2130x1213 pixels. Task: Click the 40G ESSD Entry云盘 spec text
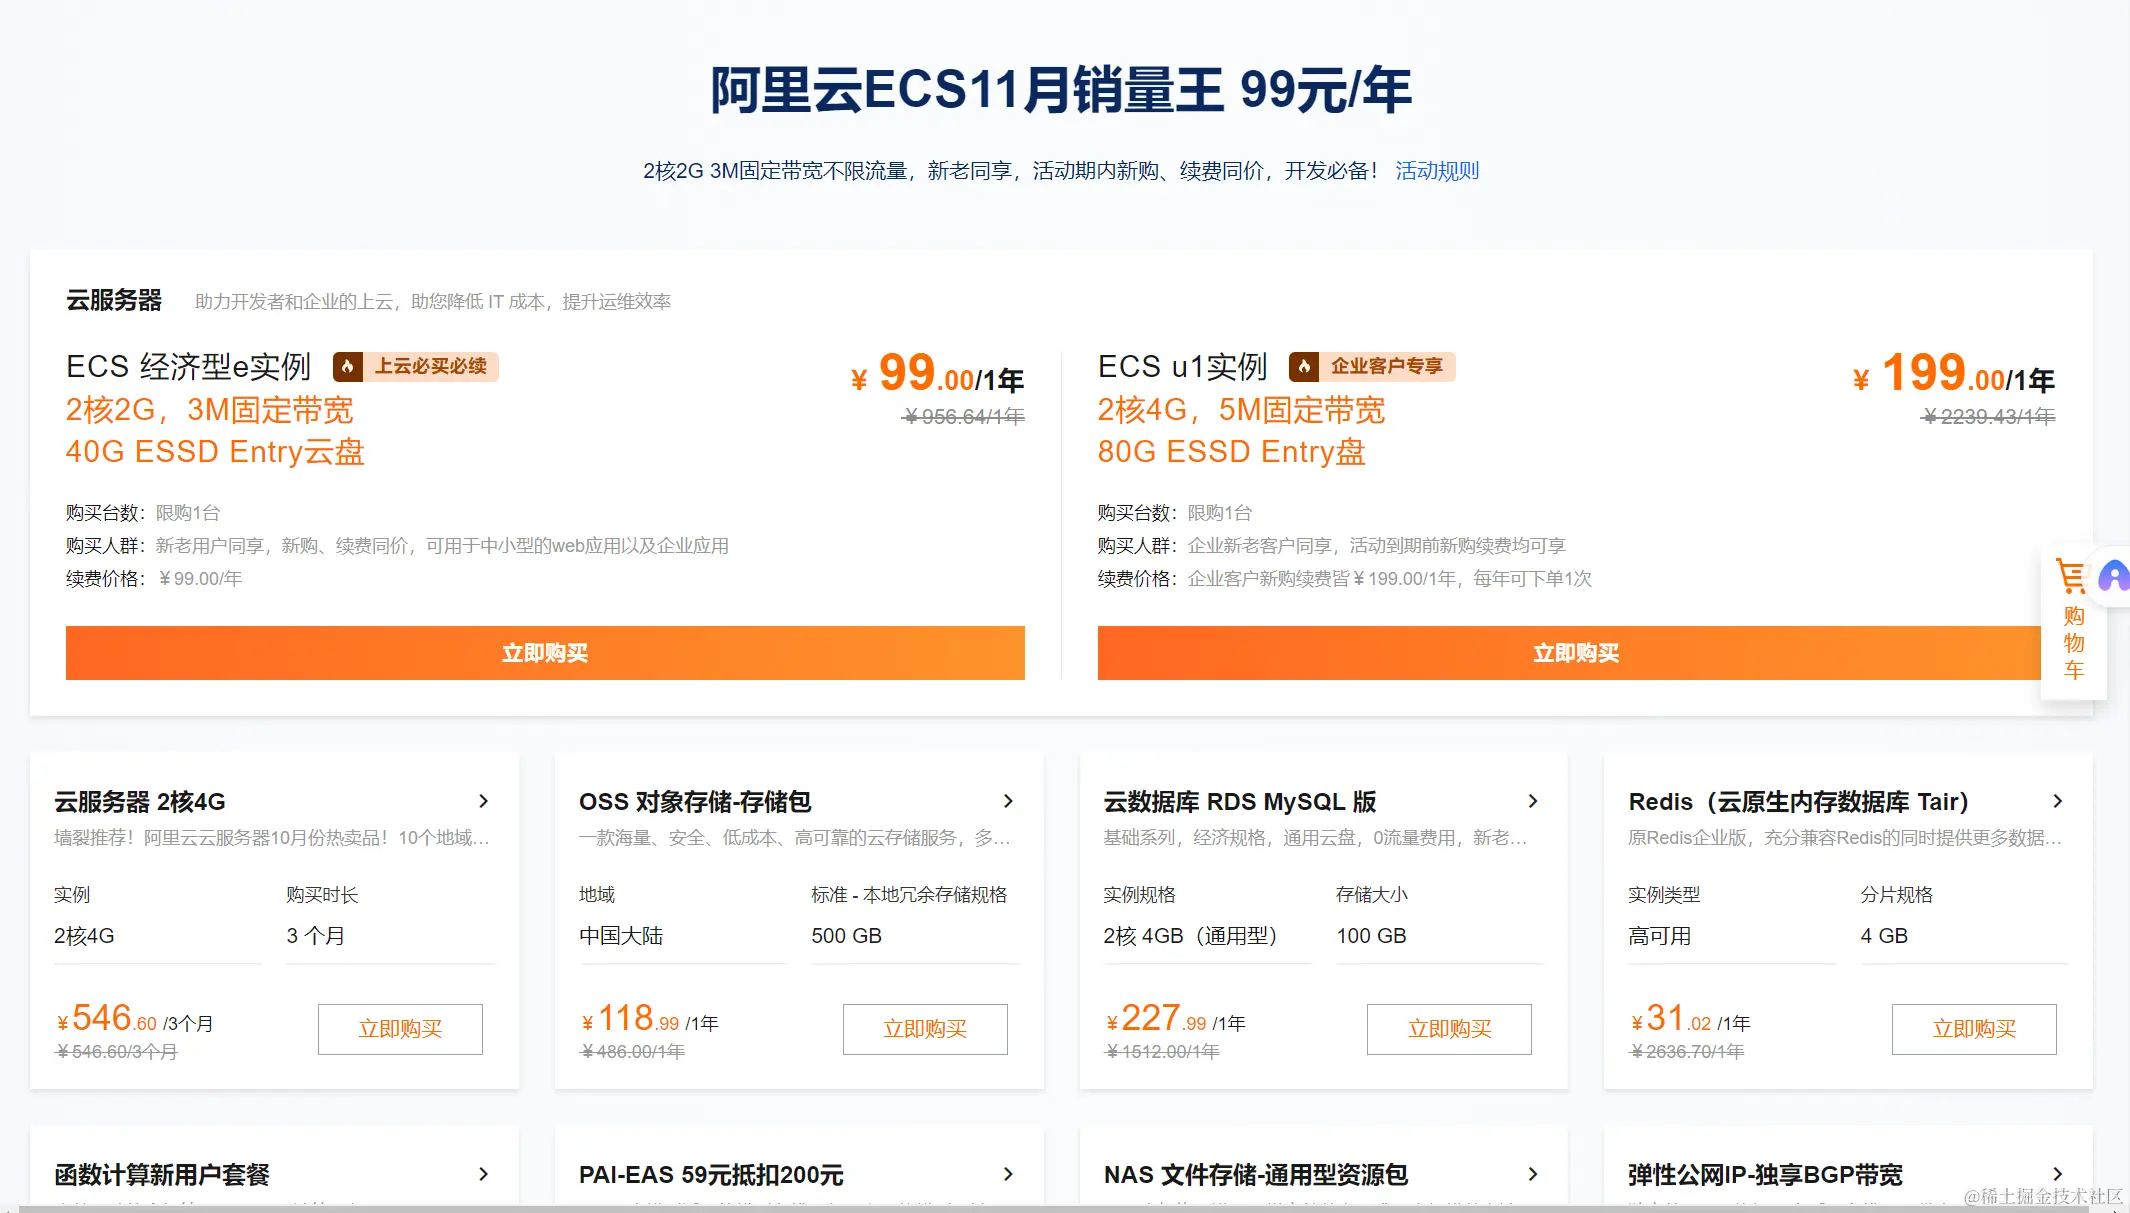pos(215,452)
